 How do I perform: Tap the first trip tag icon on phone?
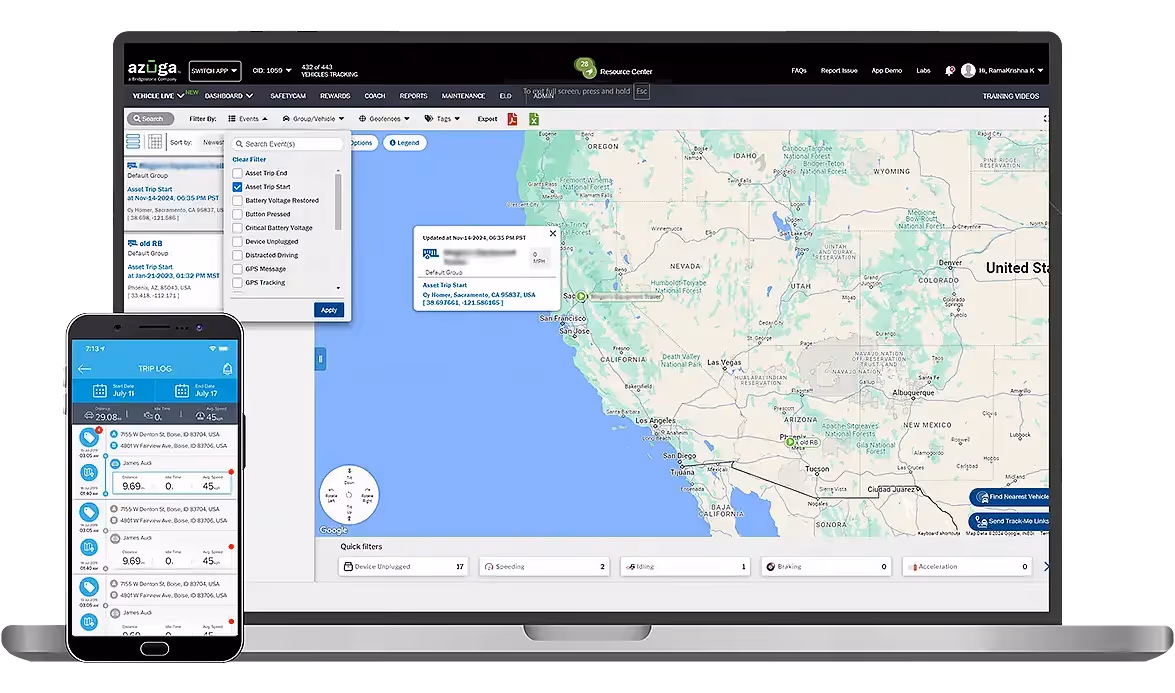tap(88, 437)
